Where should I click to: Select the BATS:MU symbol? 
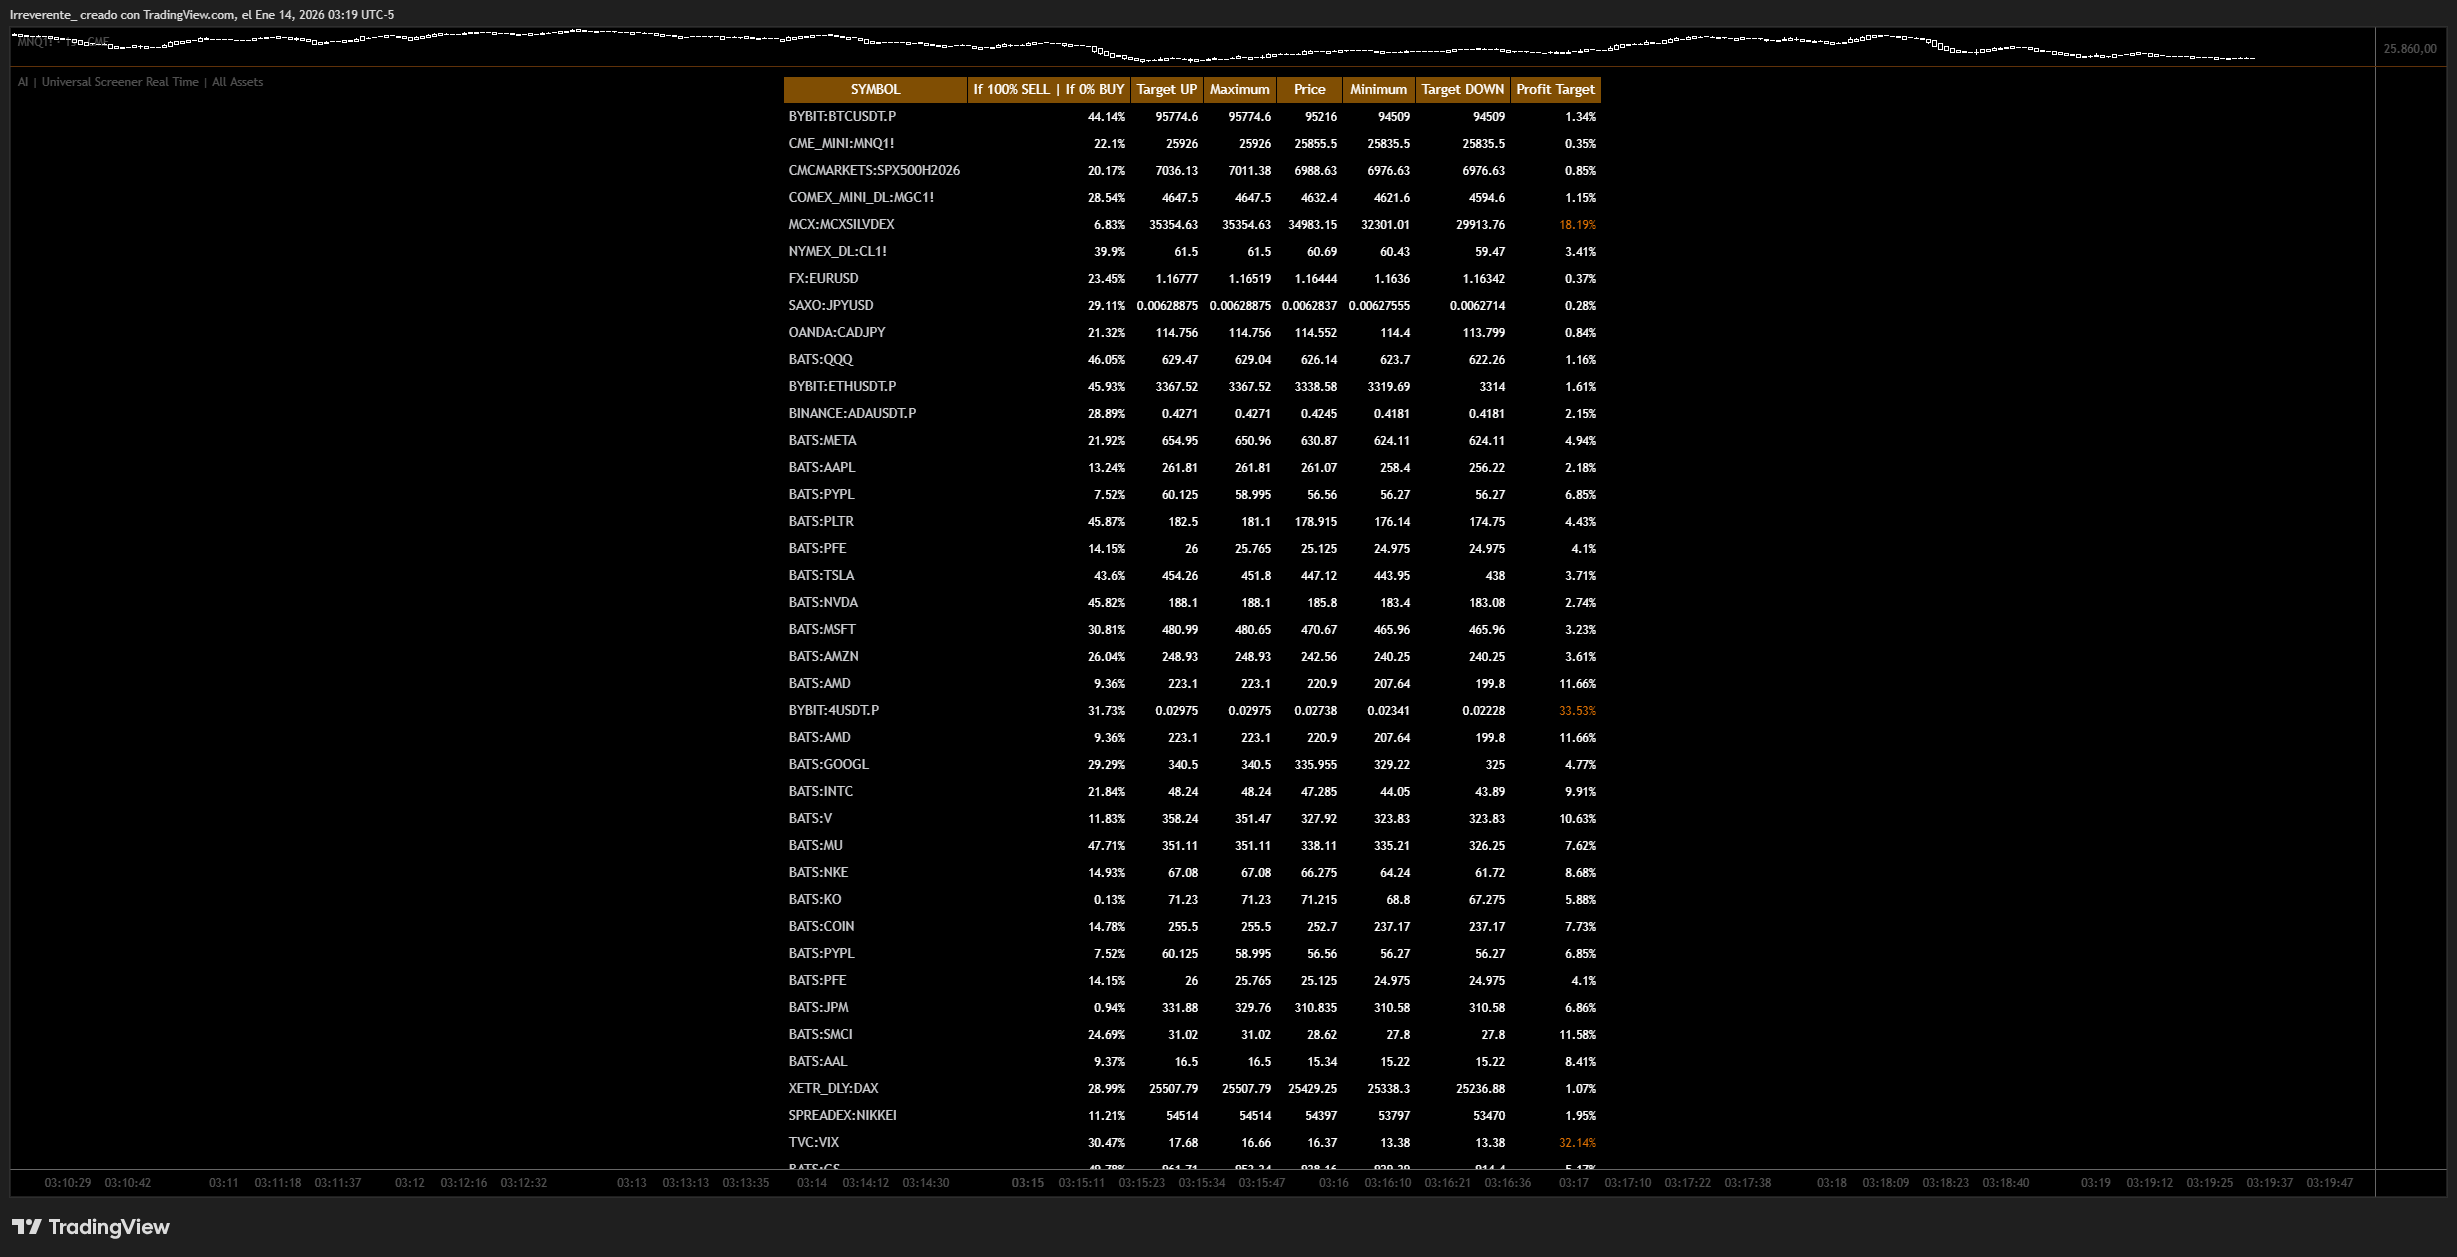click(815, 846)
